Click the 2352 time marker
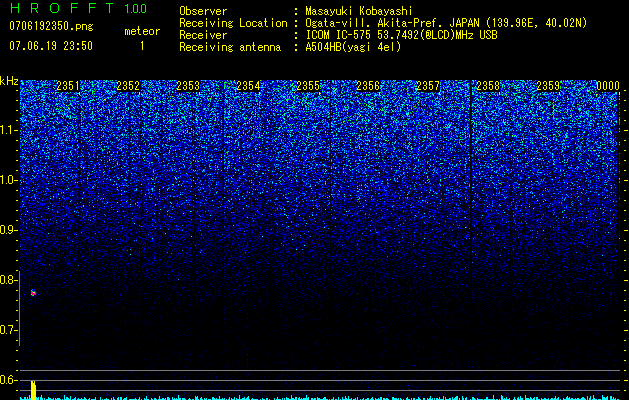 pos(128,86)
